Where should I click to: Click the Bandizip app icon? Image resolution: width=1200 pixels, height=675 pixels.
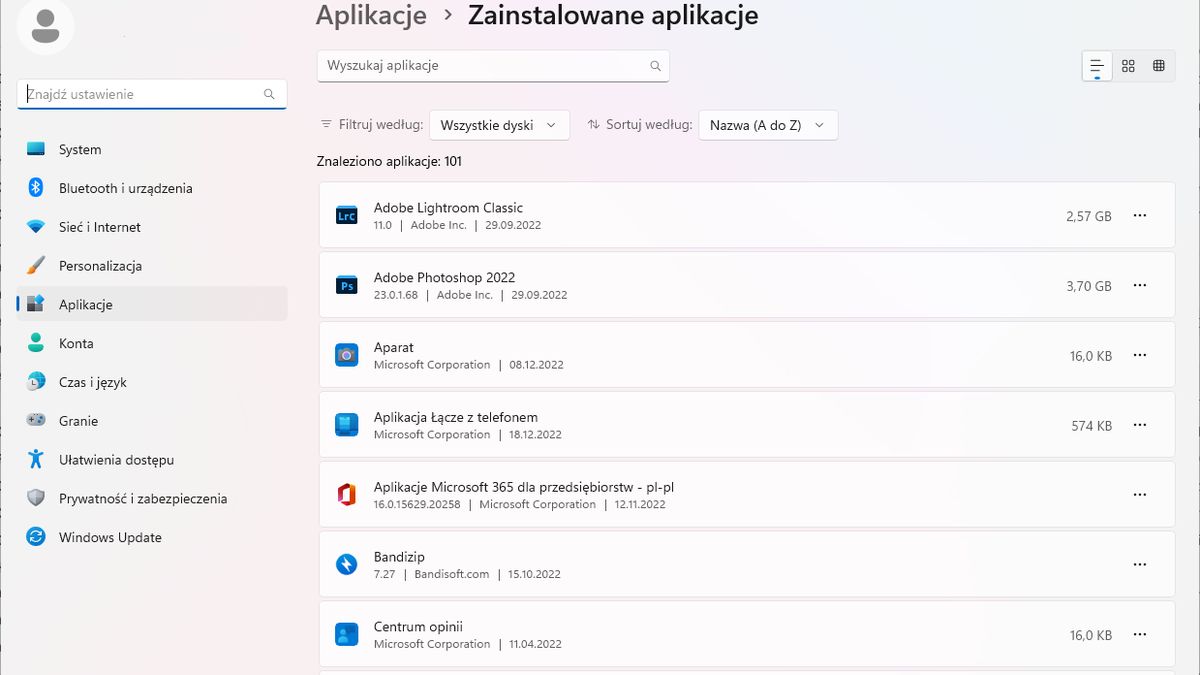[346, 564]
